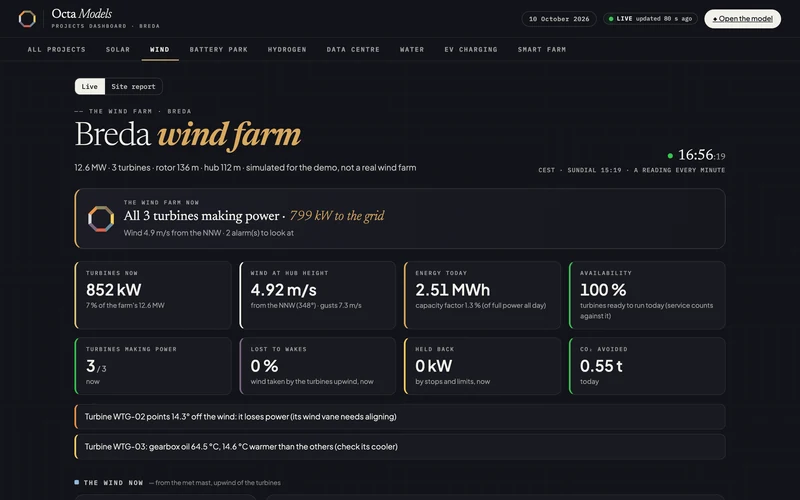Open the WTG-02 wind vane alarm

pyautogui.click(x=400, y=417)
